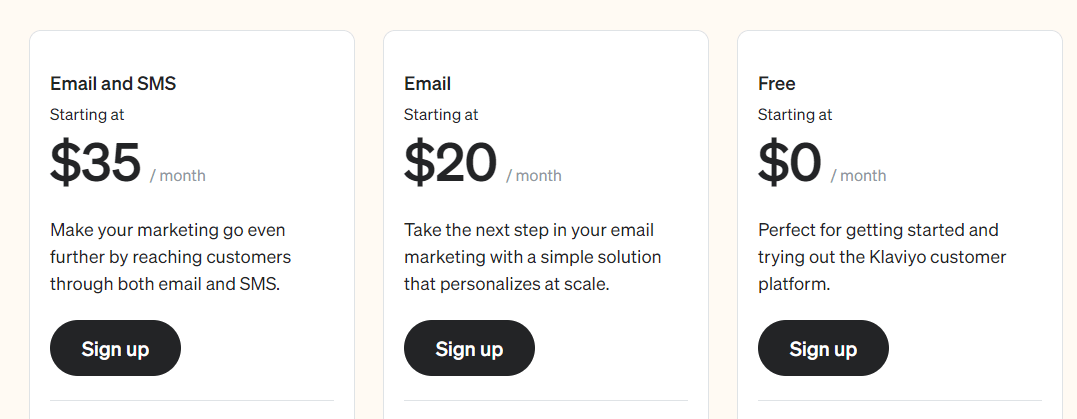
Task: Select "/ month" beside the $0 price
Action: tap(858, 176)
